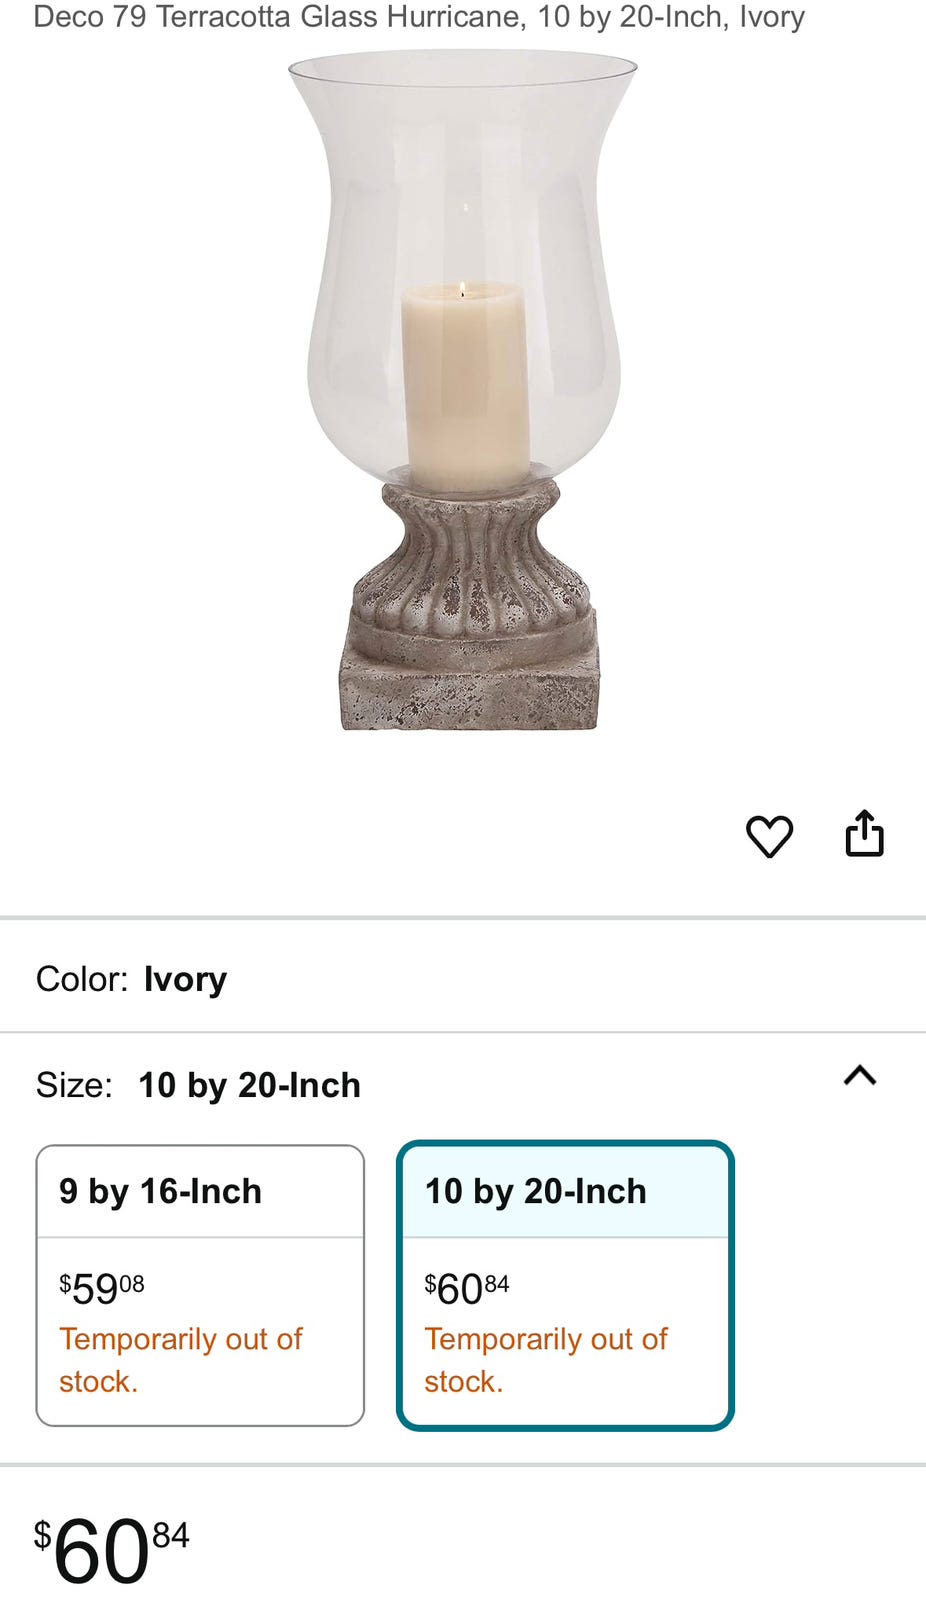This screenshot has width=926, height=1600.
Task: Collapse the Size options chevron
Action: click(859, 1076)
